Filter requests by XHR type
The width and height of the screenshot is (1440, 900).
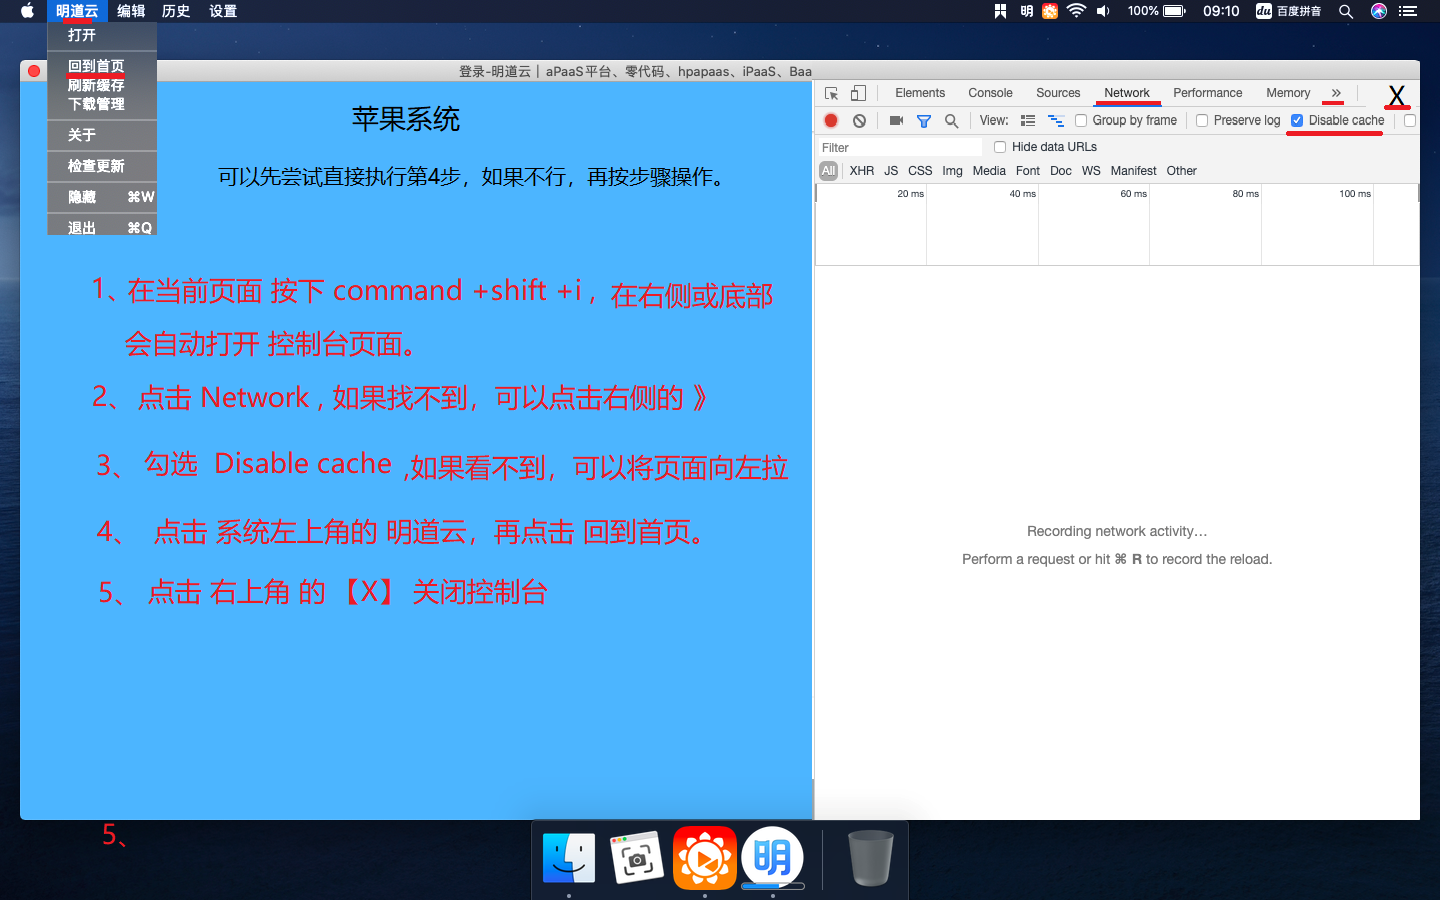tap(861, 171)
